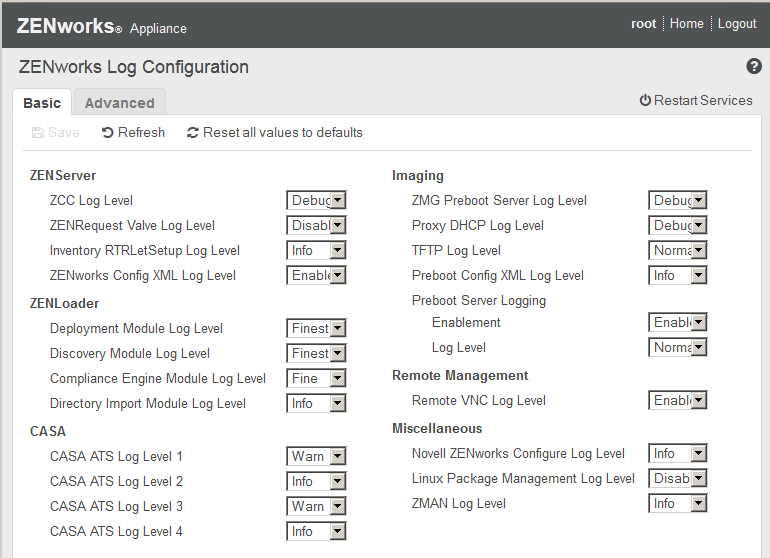Select the Linux Package Management Log Level dropdown
This screenshot has height=558, width=770.
(x=678, y=479)
